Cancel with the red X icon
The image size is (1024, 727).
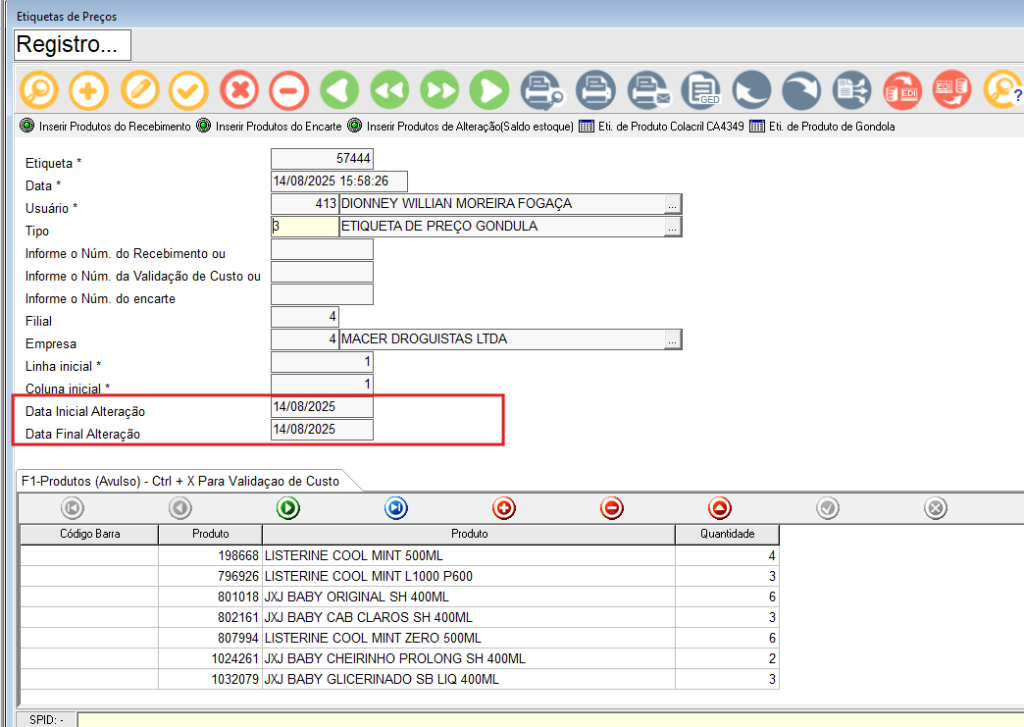coord(239,90)
